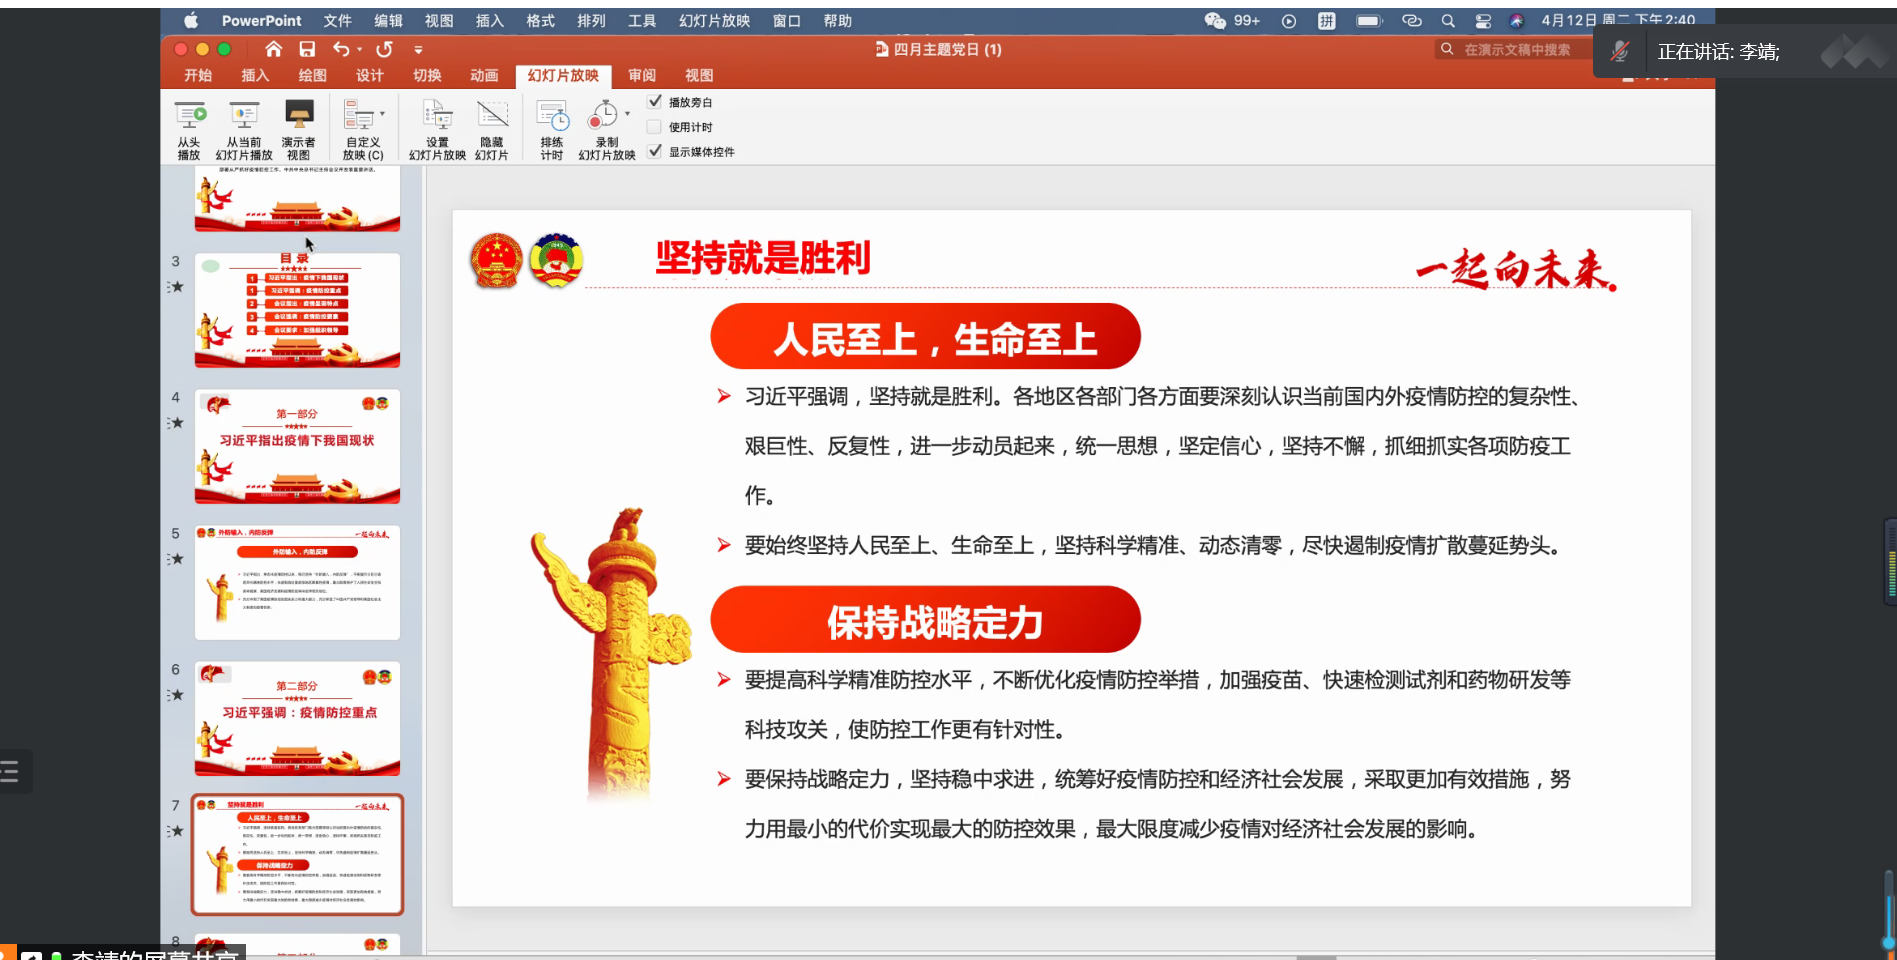Image resolution: width=1897 pixels, height=960 pixels.
Task: Open Record Slide Show dropdown arrow
Action: pos(627,114)
